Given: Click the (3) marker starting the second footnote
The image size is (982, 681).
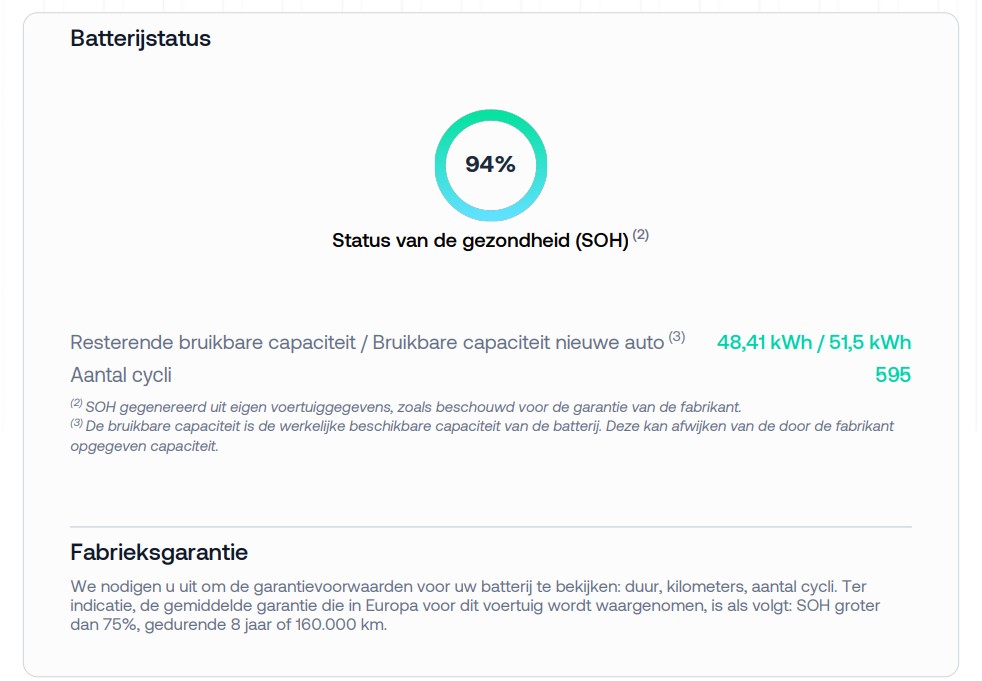Looking at the screenshot, I should (76, 424).
